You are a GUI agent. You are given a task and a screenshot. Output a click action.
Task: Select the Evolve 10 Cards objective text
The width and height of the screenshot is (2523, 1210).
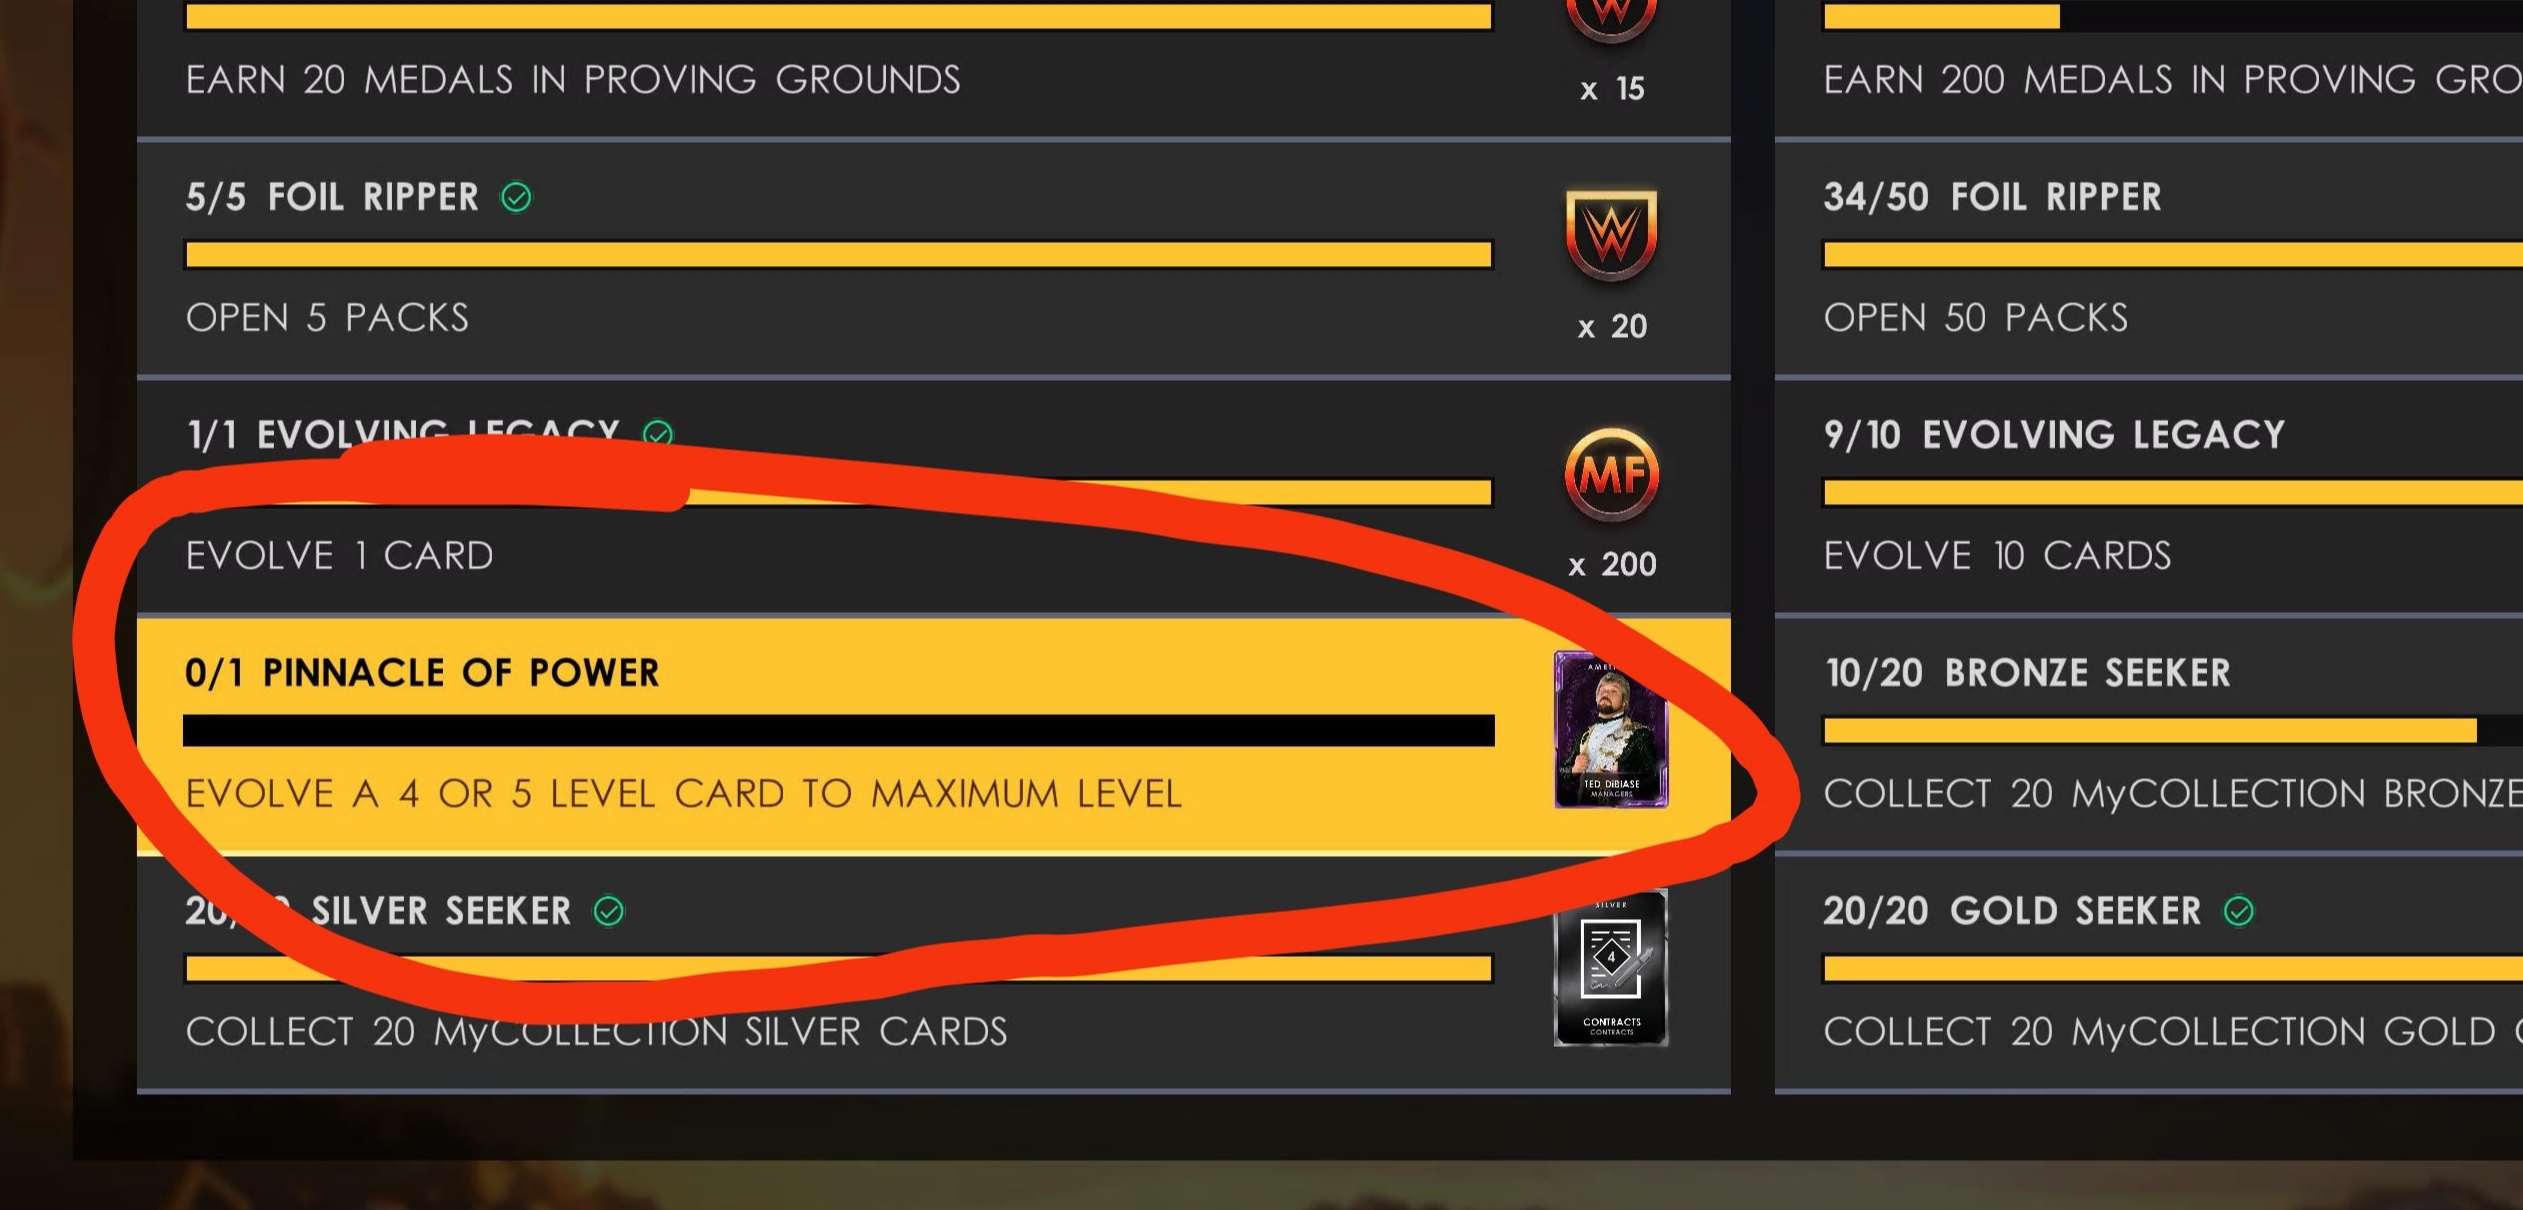(x=1997, y=556)
